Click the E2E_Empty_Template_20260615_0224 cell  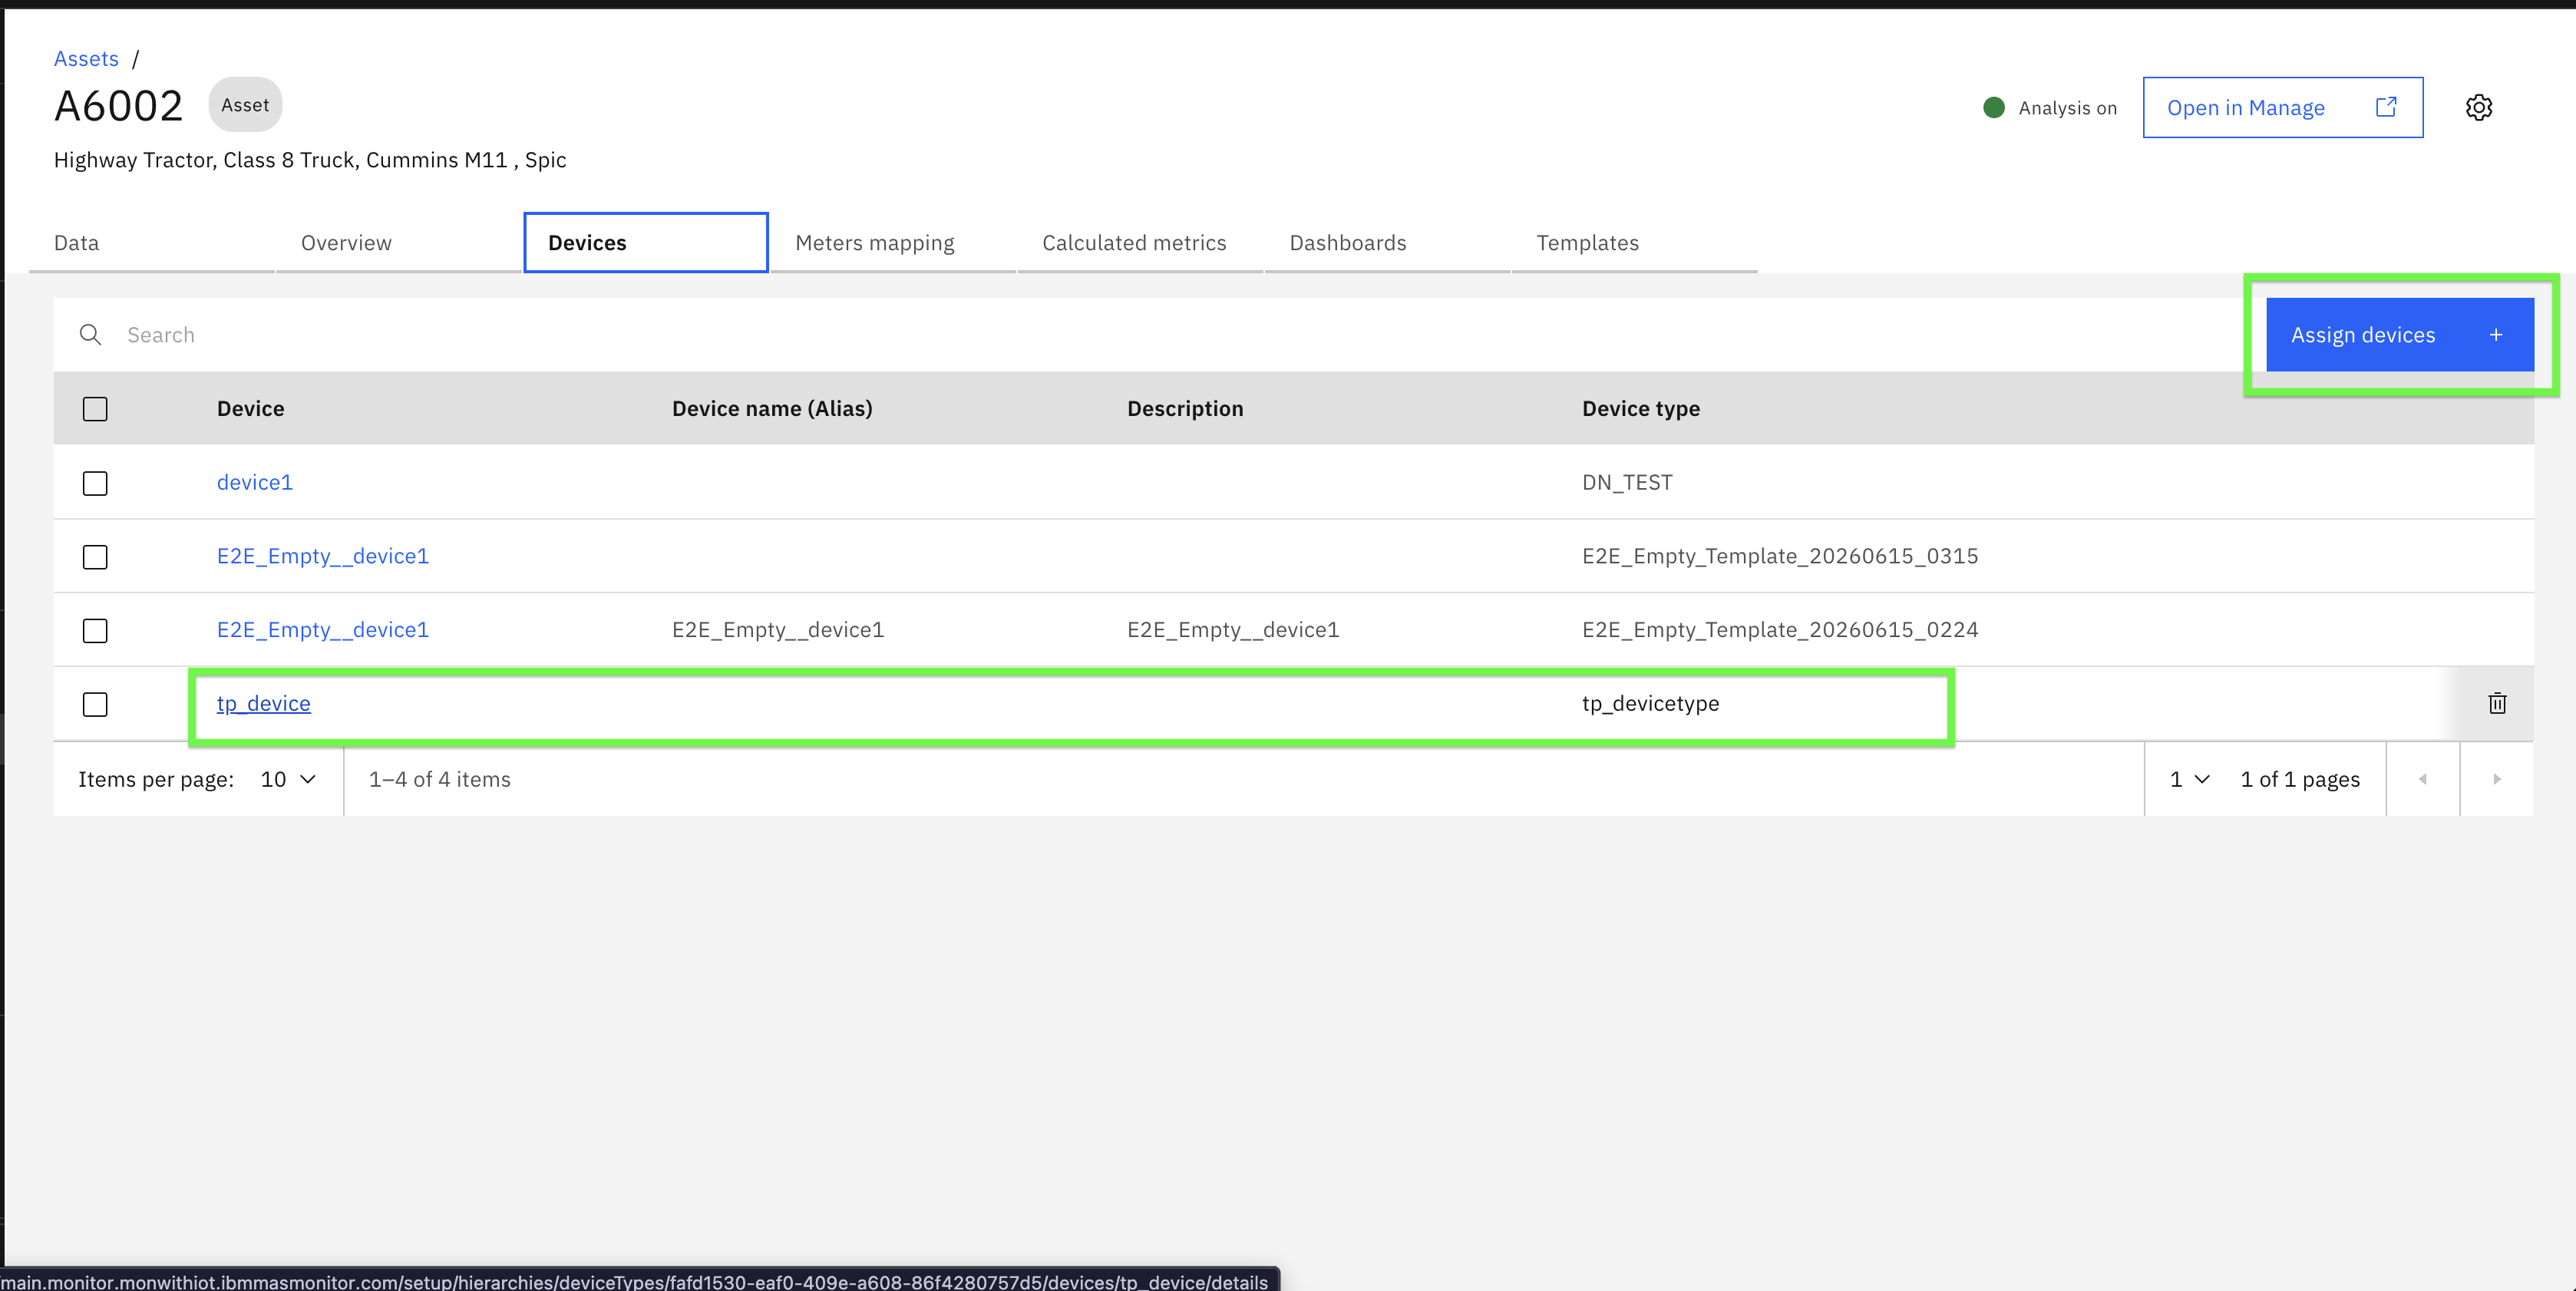click(x=1780, y=630)
